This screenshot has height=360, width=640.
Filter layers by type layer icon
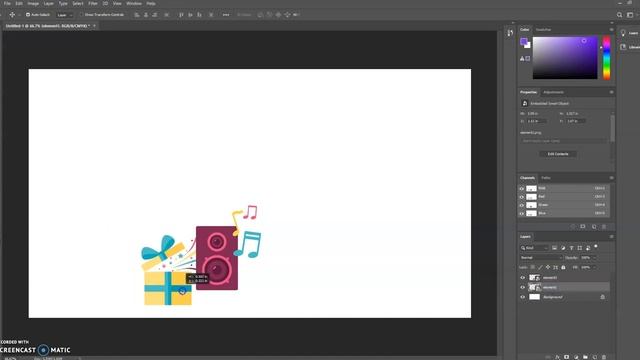(x=571, y=248)
